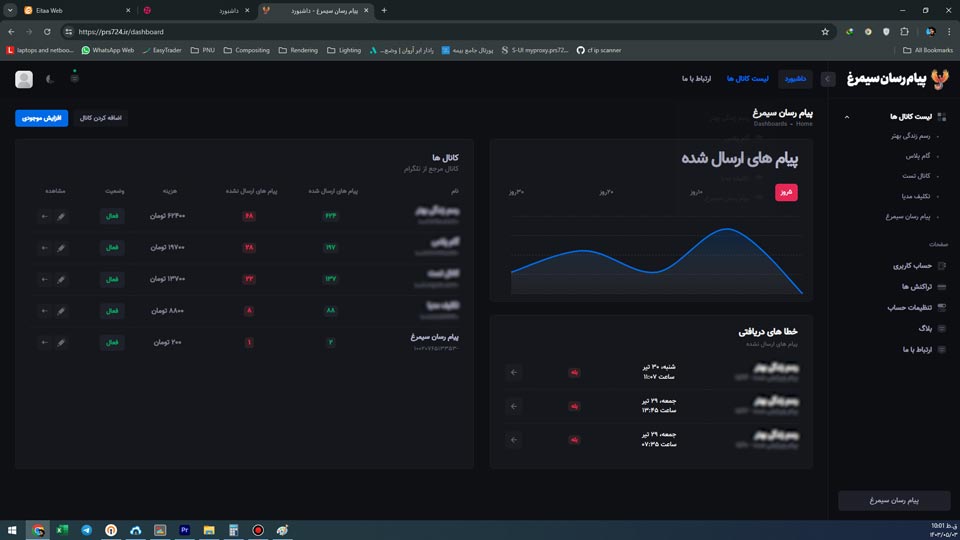Open تراکنش ها (transactions) in sidebar
Image resolution: width=960 pixels, height=540 pixels.
pos(917,287)
